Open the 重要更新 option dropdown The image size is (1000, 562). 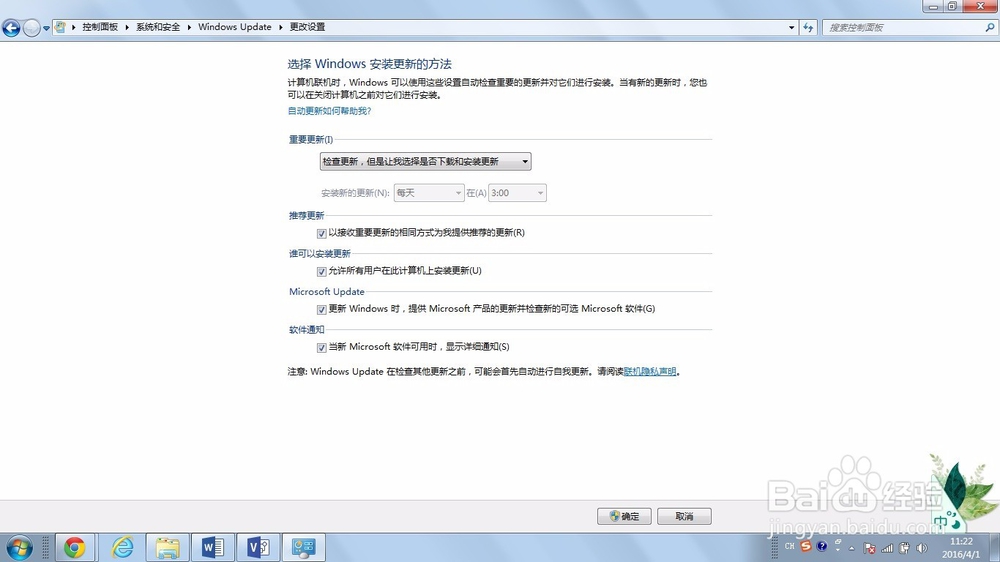(x=425, y=161)
